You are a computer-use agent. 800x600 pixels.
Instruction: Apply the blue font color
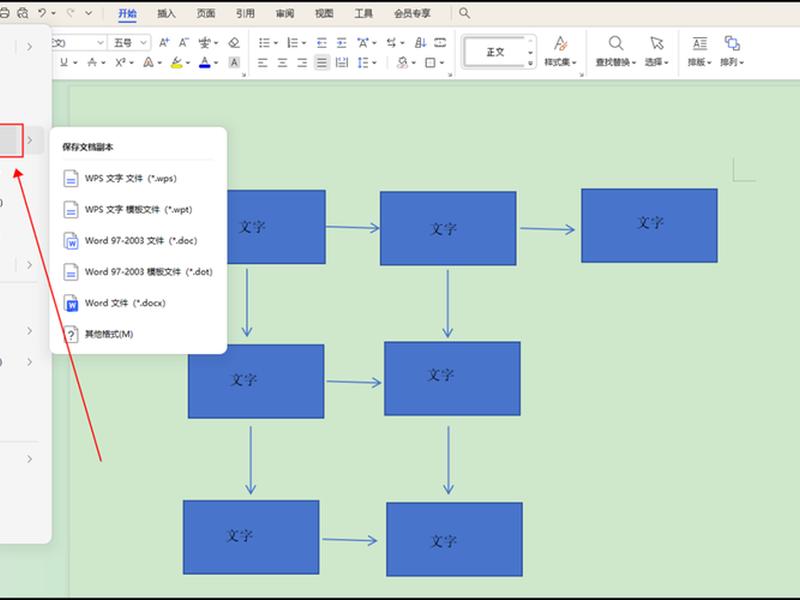click(205, 62)
